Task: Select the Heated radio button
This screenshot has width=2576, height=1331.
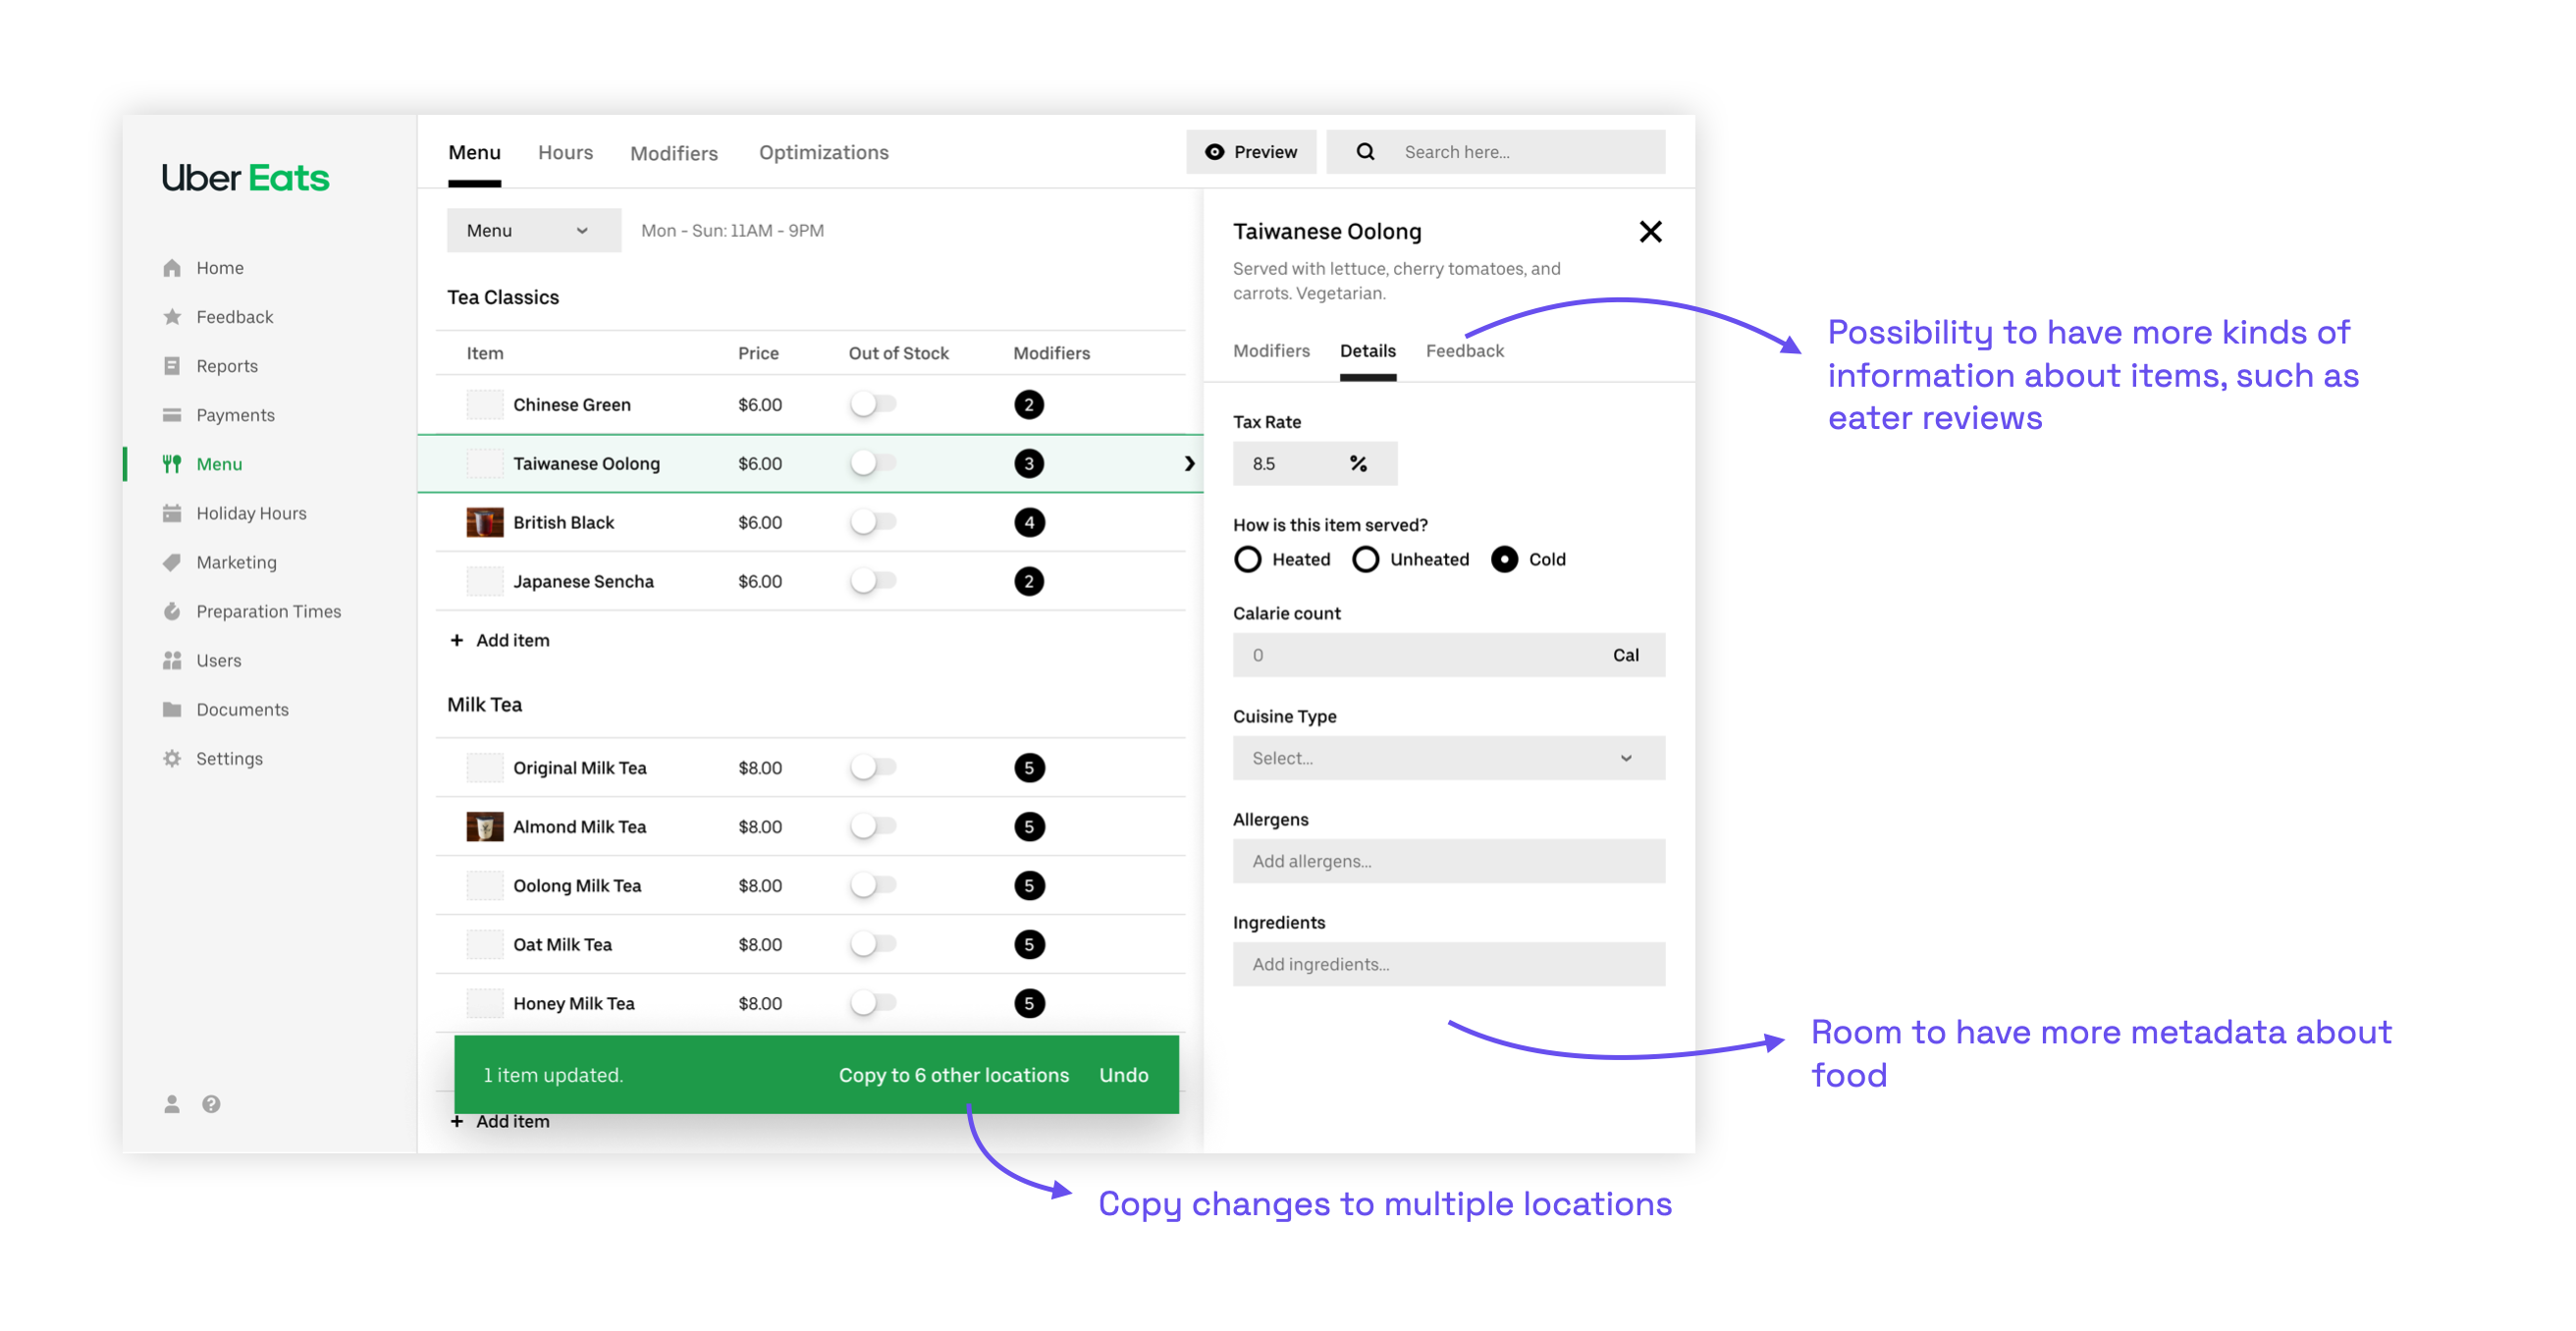Action: 1248,559
